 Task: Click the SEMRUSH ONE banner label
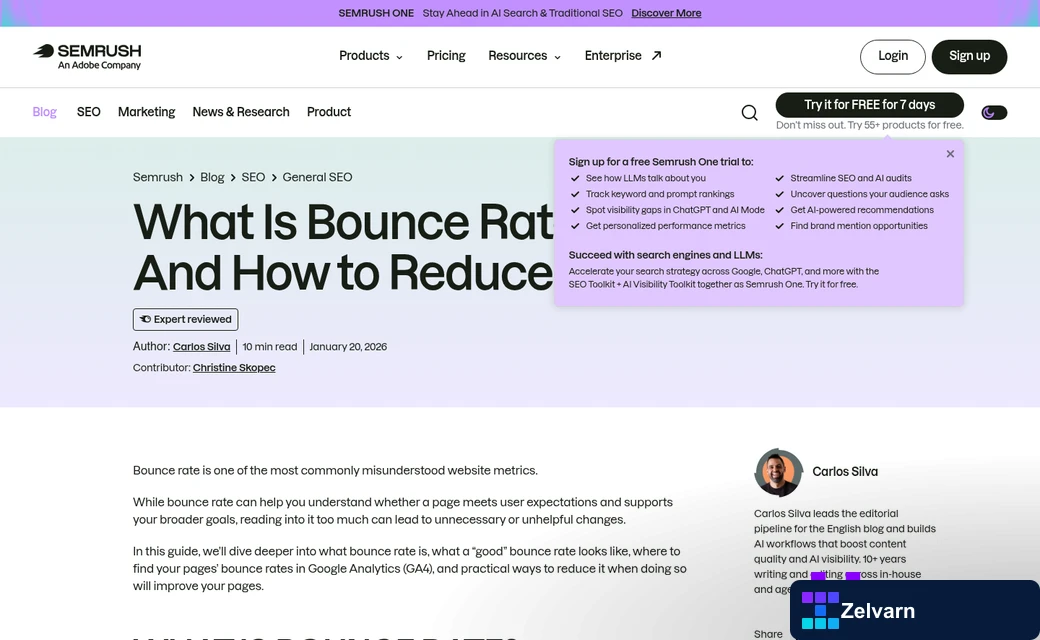[376, 13]
